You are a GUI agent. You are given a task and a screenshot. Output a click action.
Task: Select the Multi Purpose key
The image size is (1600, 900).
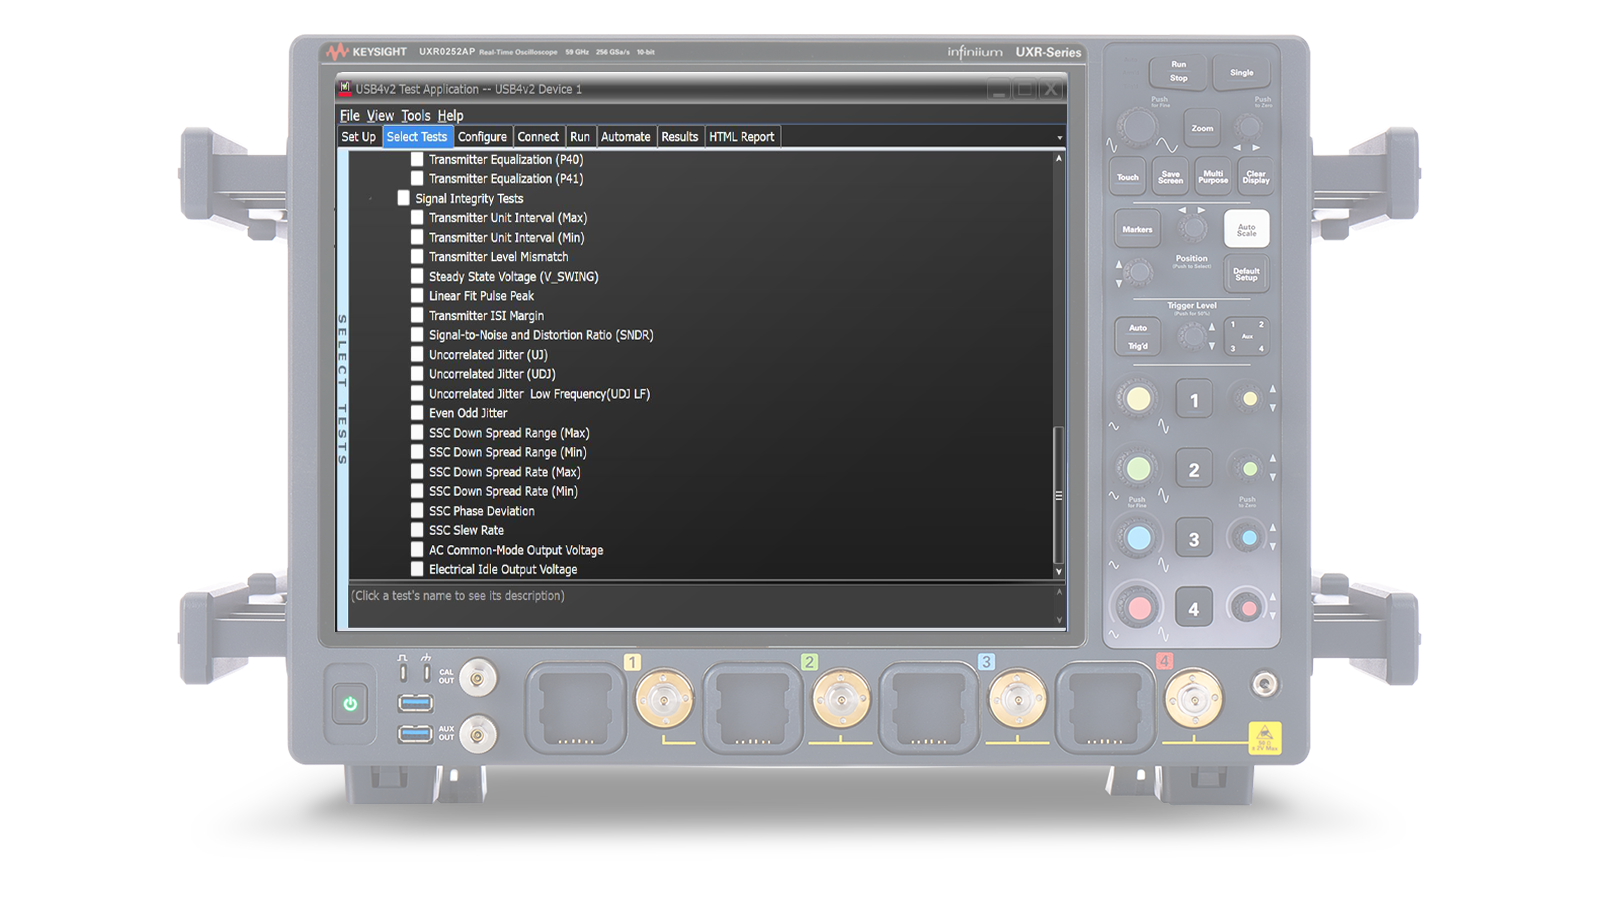coord(1213,176)
